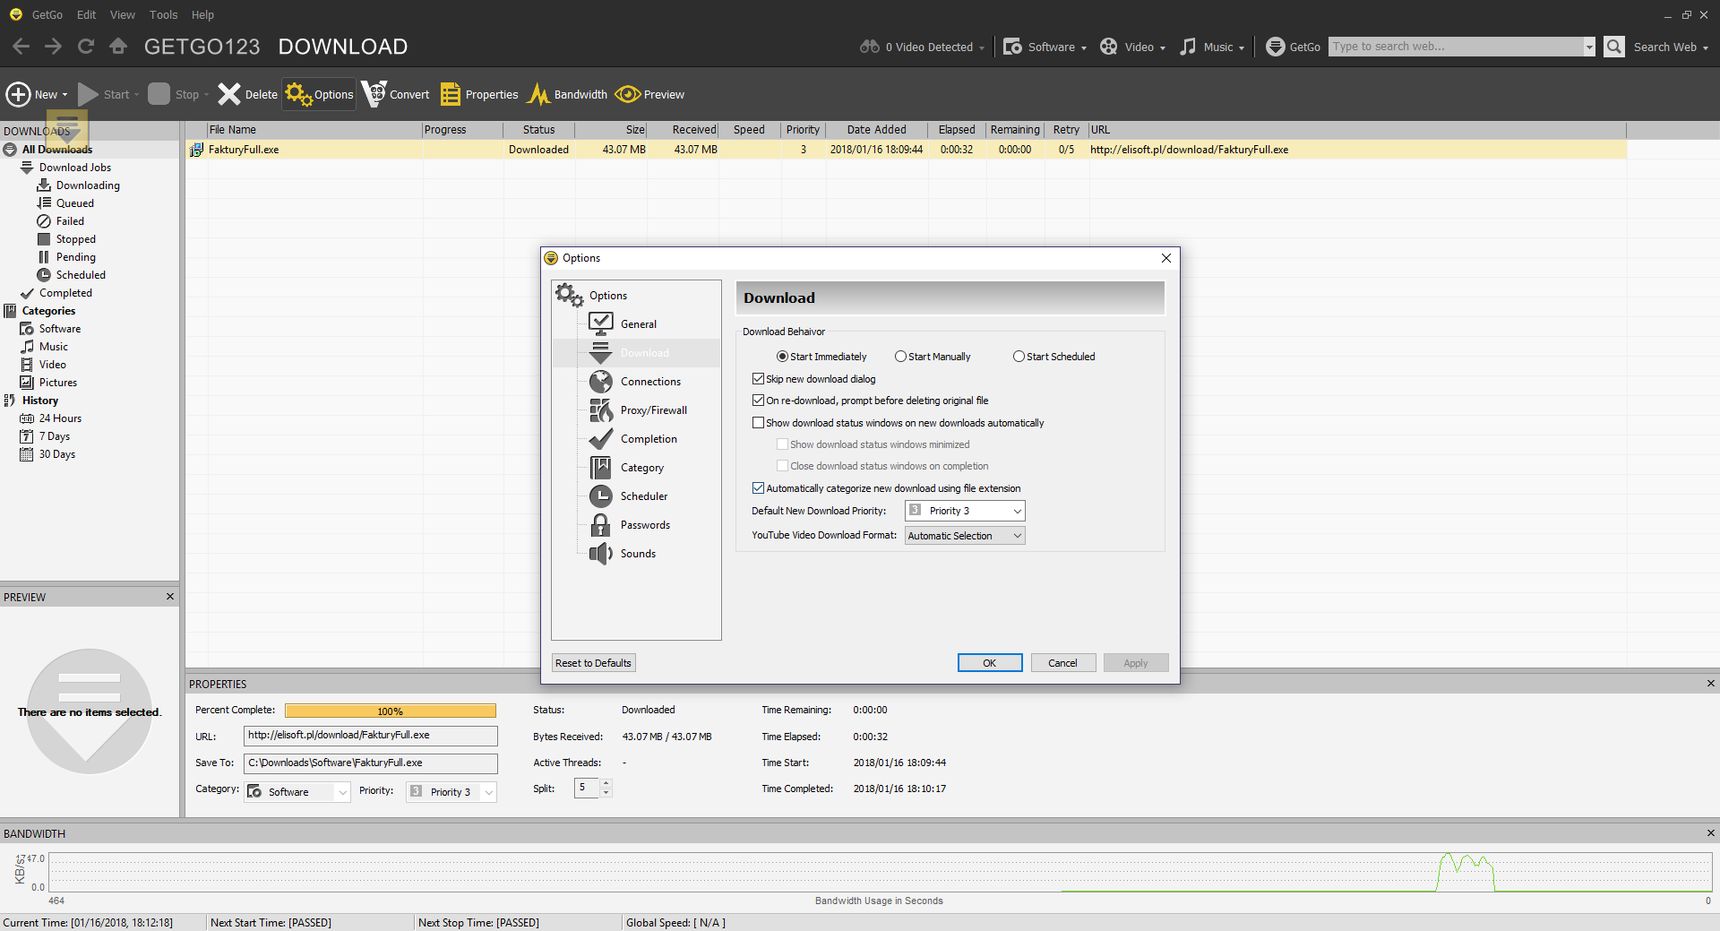The image size is (1720, 931).
Task: Open the GetGo menu
Action: click(x=47, y=15)
